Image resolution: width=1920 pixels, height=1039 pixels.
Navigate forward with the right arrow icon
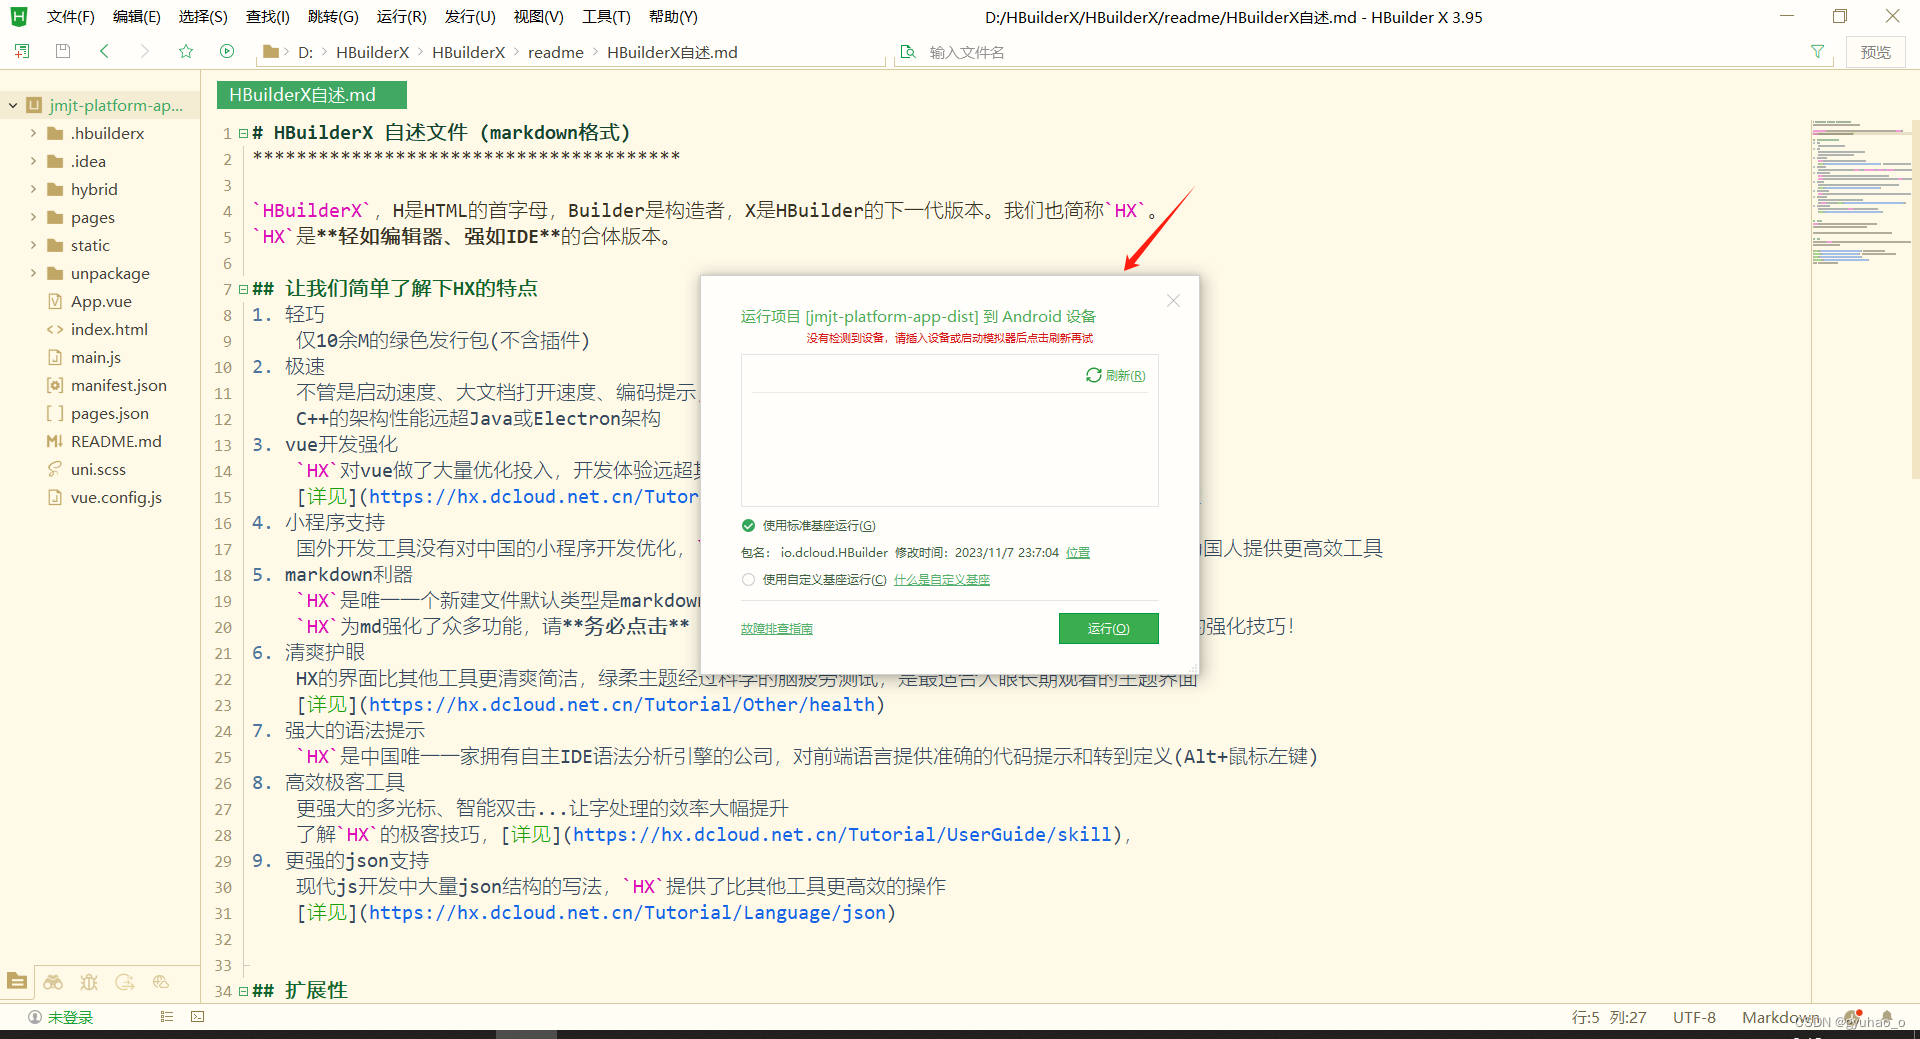pyautogui.click(x=145, y=51)
